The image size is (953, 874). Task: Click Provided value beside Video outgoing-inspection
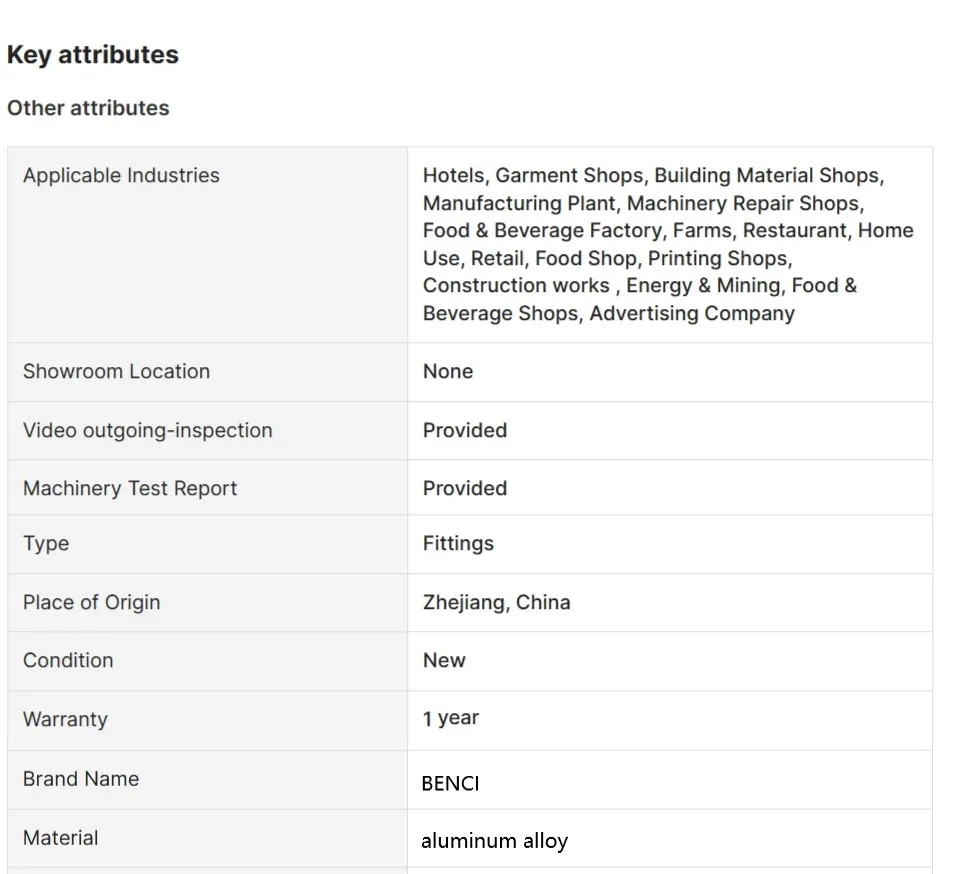(x=465, y=430)
